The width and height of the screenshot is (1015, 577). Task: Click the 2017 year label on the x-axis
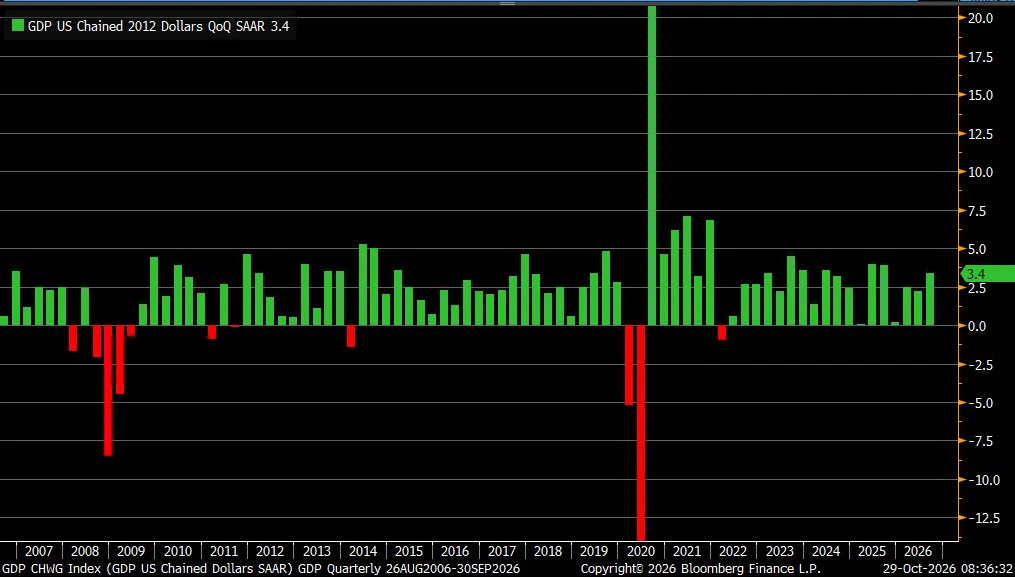point(502,551)
